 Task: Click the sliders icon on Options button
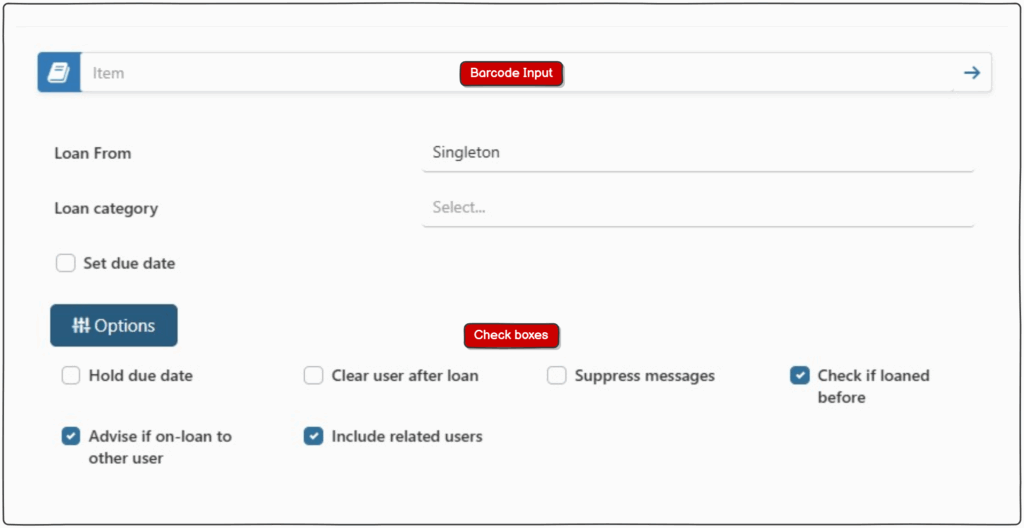pos(81,326)
